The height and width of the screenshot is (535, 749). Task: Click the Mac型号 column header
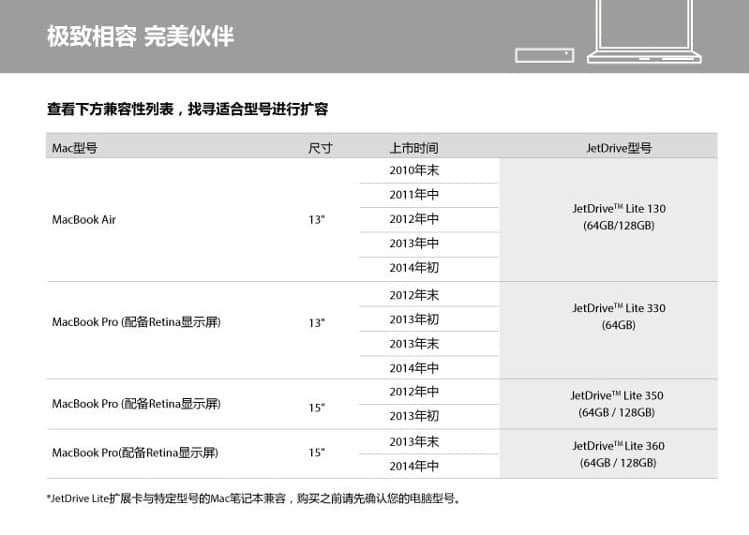tap(75, 148)
